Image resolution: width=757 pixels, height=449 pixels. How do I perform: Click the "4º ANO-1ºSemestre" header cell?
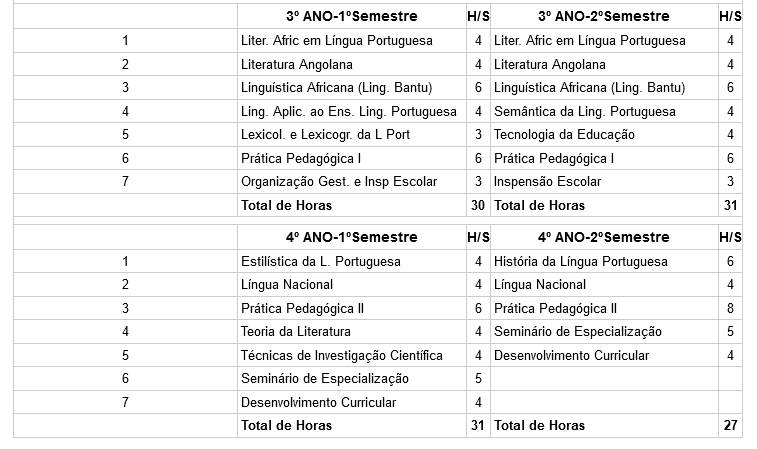(351, 238)
